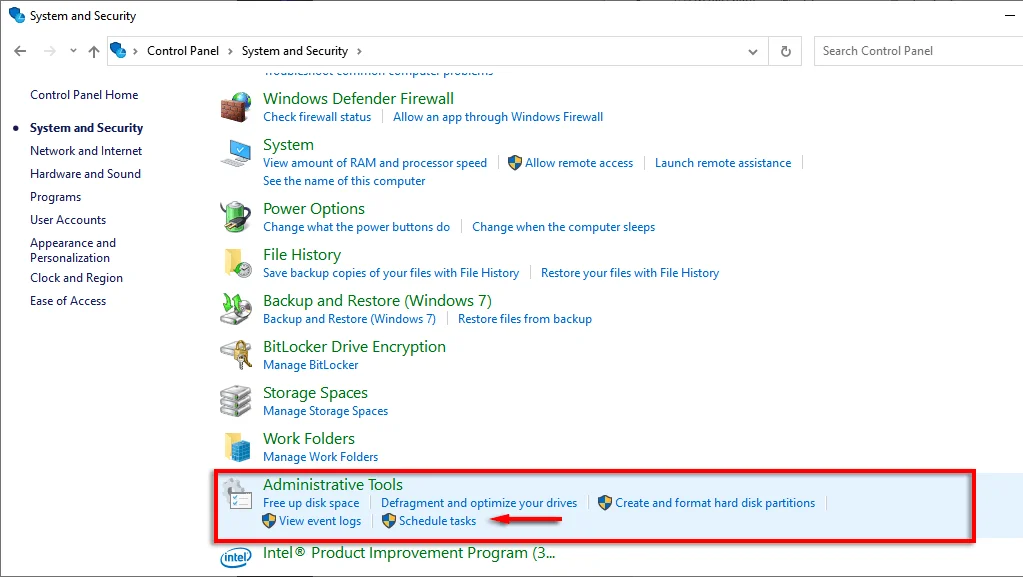Go up one level with the up arrow
The height and width of the screenshot is (577, 1023).
pyautogui.click(x=94, y=51)
